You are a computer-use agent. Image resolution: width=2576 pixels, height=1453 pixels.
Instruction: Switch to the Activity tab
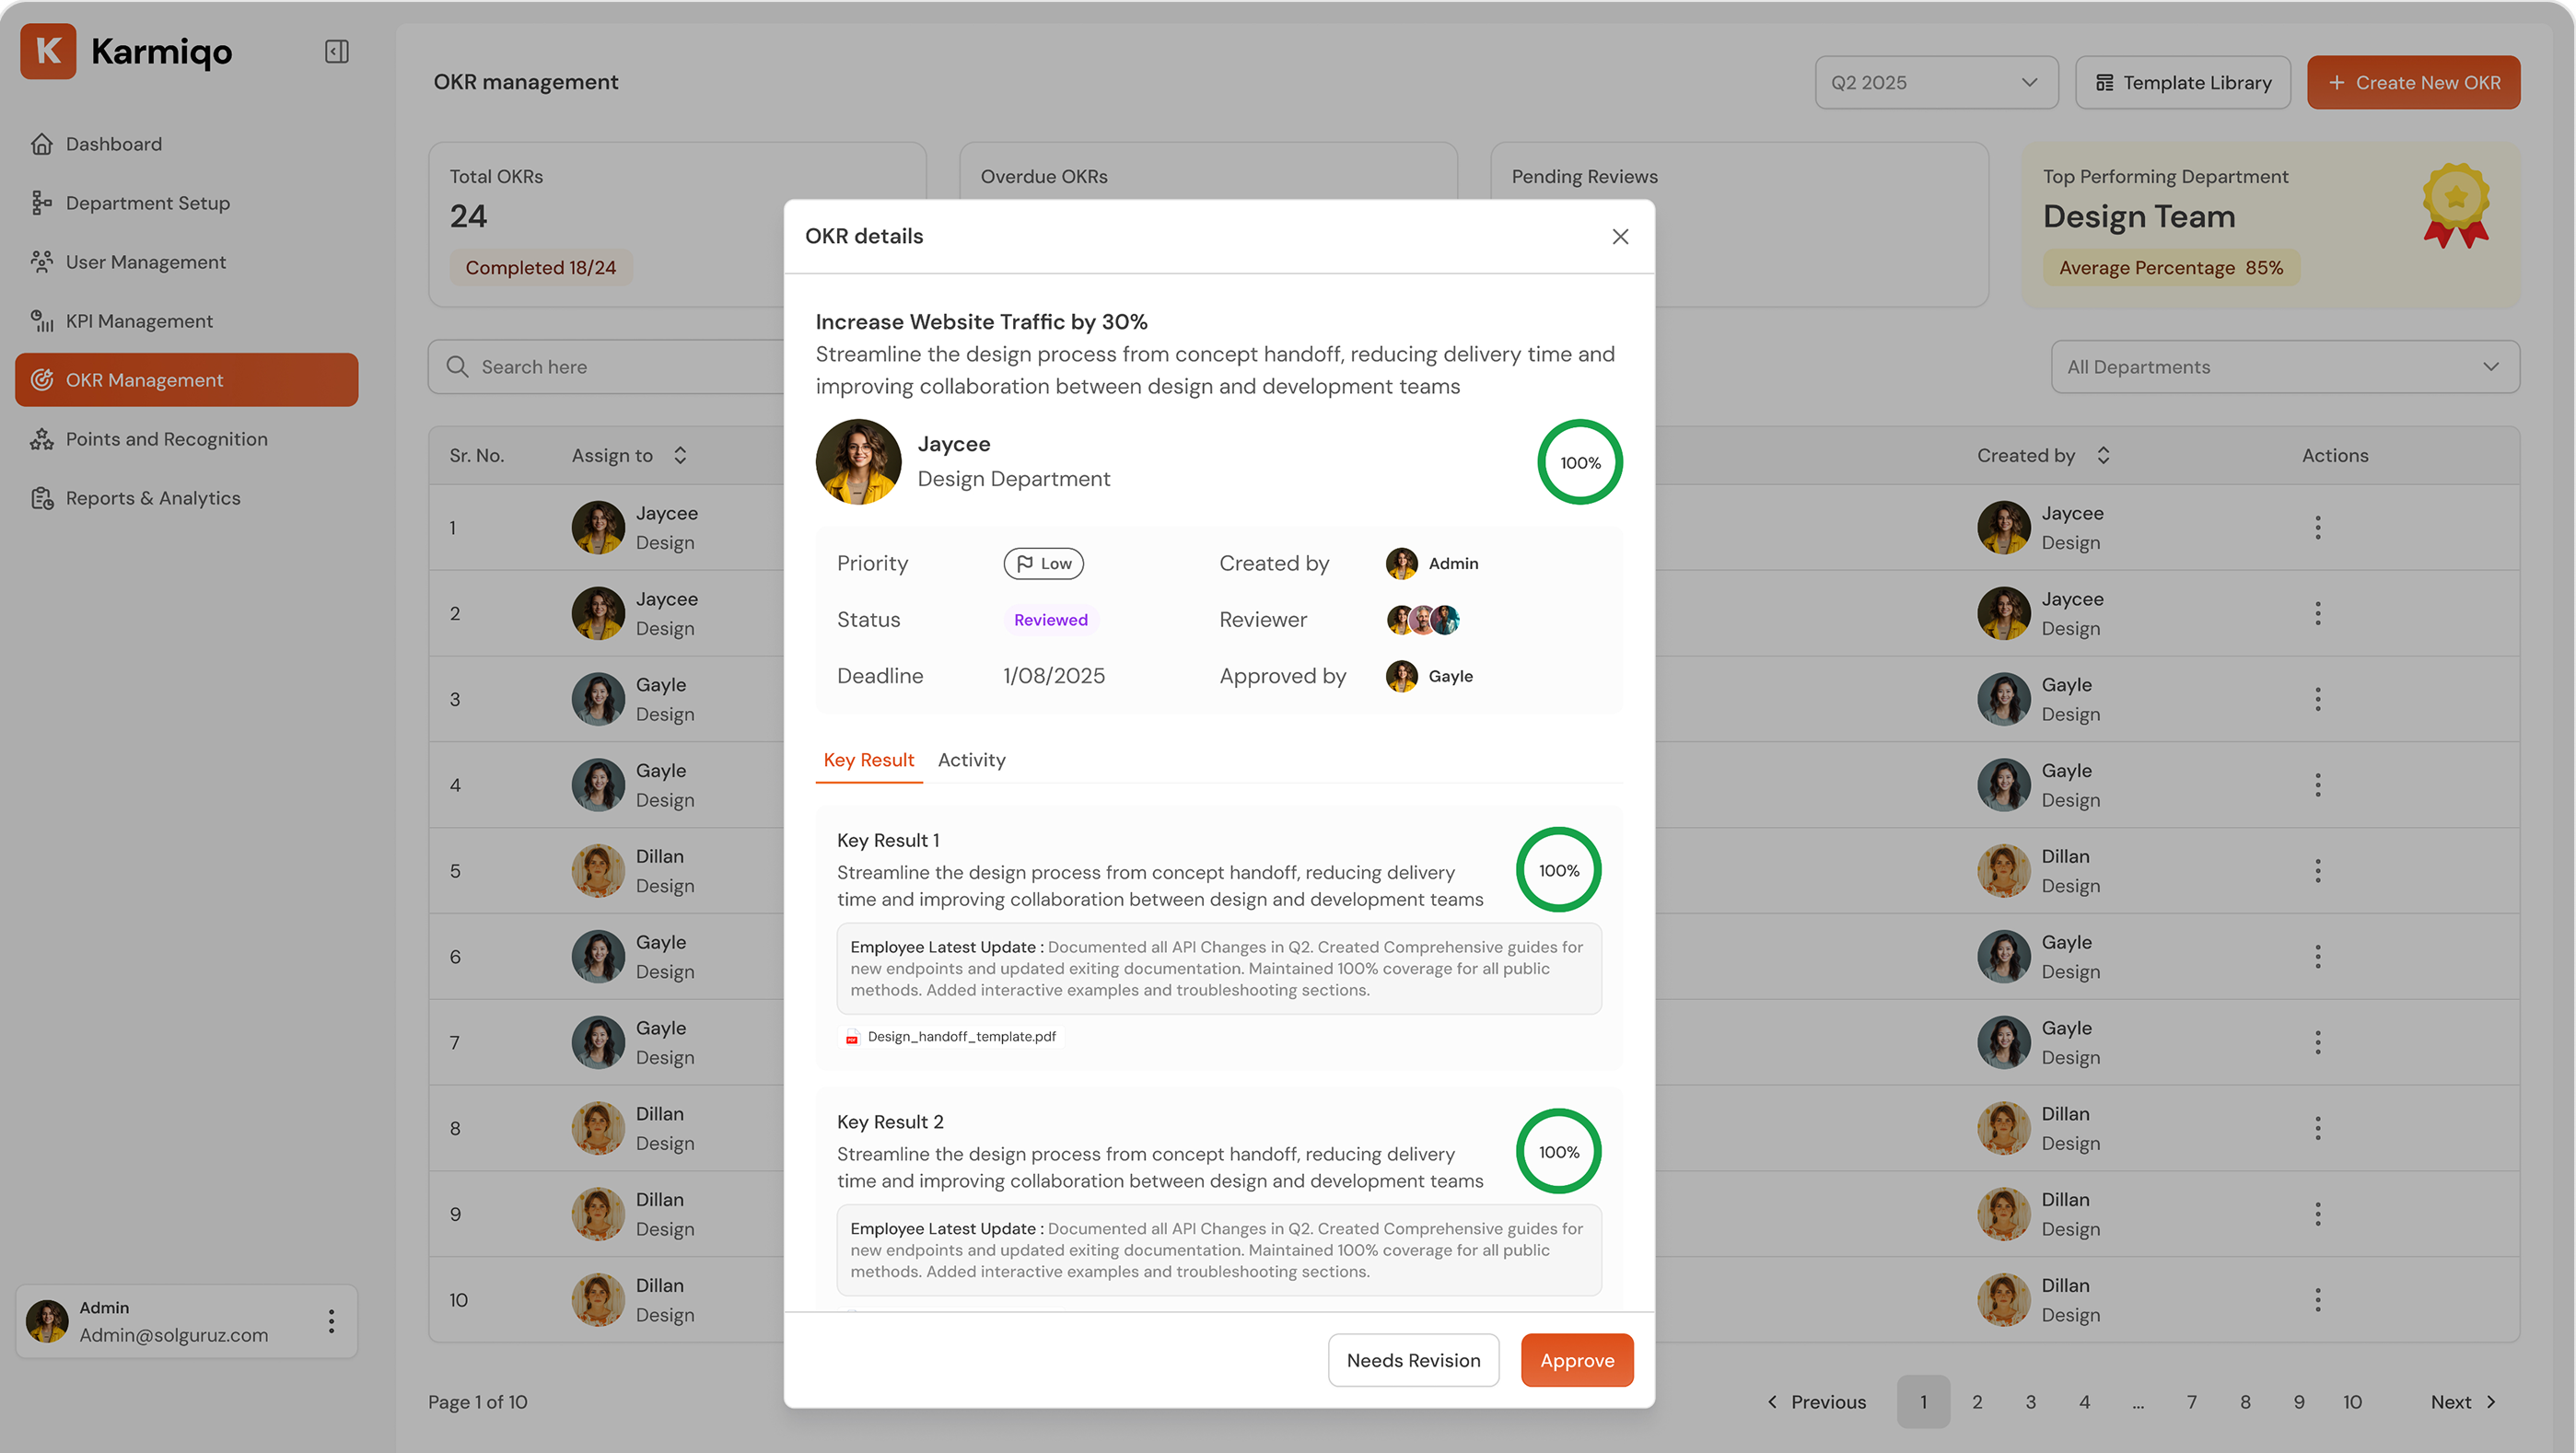click(x=971, y=760)
